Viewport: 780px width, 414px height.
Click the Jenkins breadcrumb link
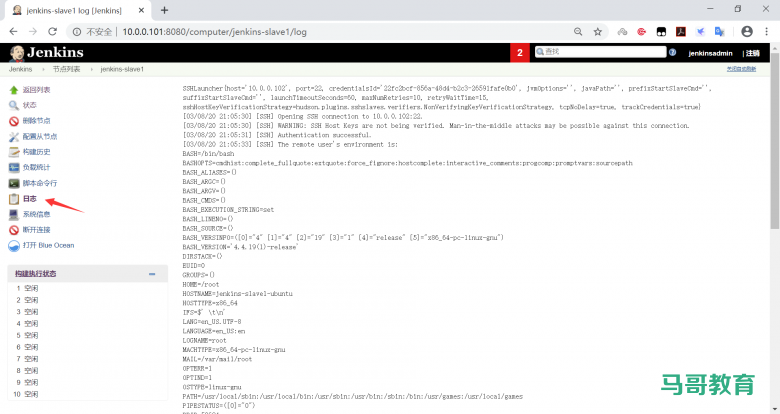point(20,69)
